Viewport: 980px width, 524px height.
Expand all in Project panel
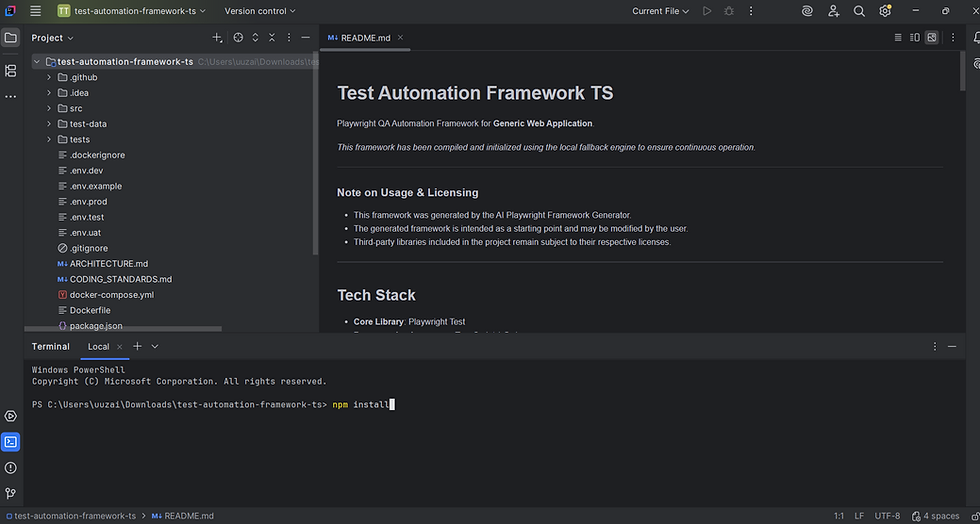click(255, 38)
